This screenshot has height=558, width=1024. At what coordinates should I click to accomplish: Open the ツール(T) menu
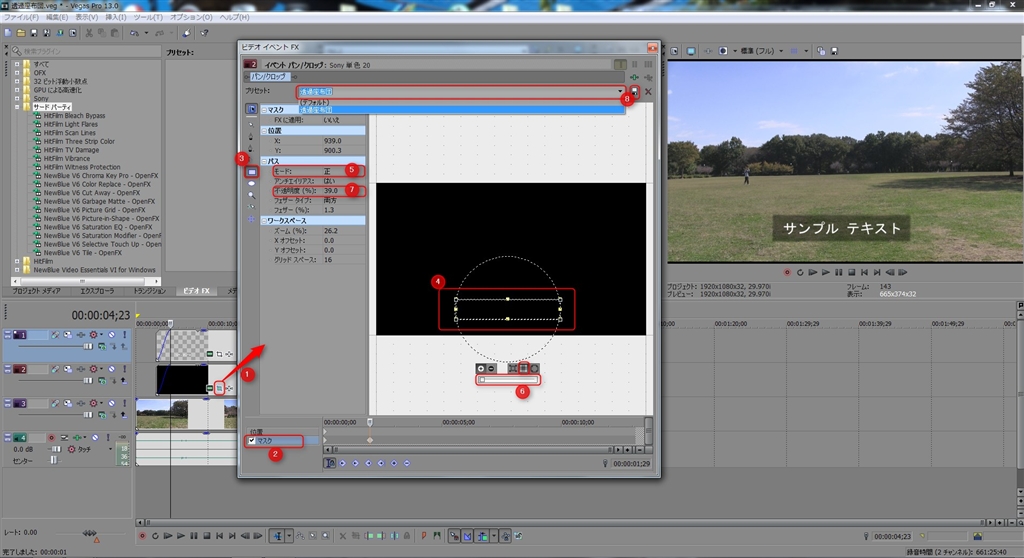[x=148, y=17]
